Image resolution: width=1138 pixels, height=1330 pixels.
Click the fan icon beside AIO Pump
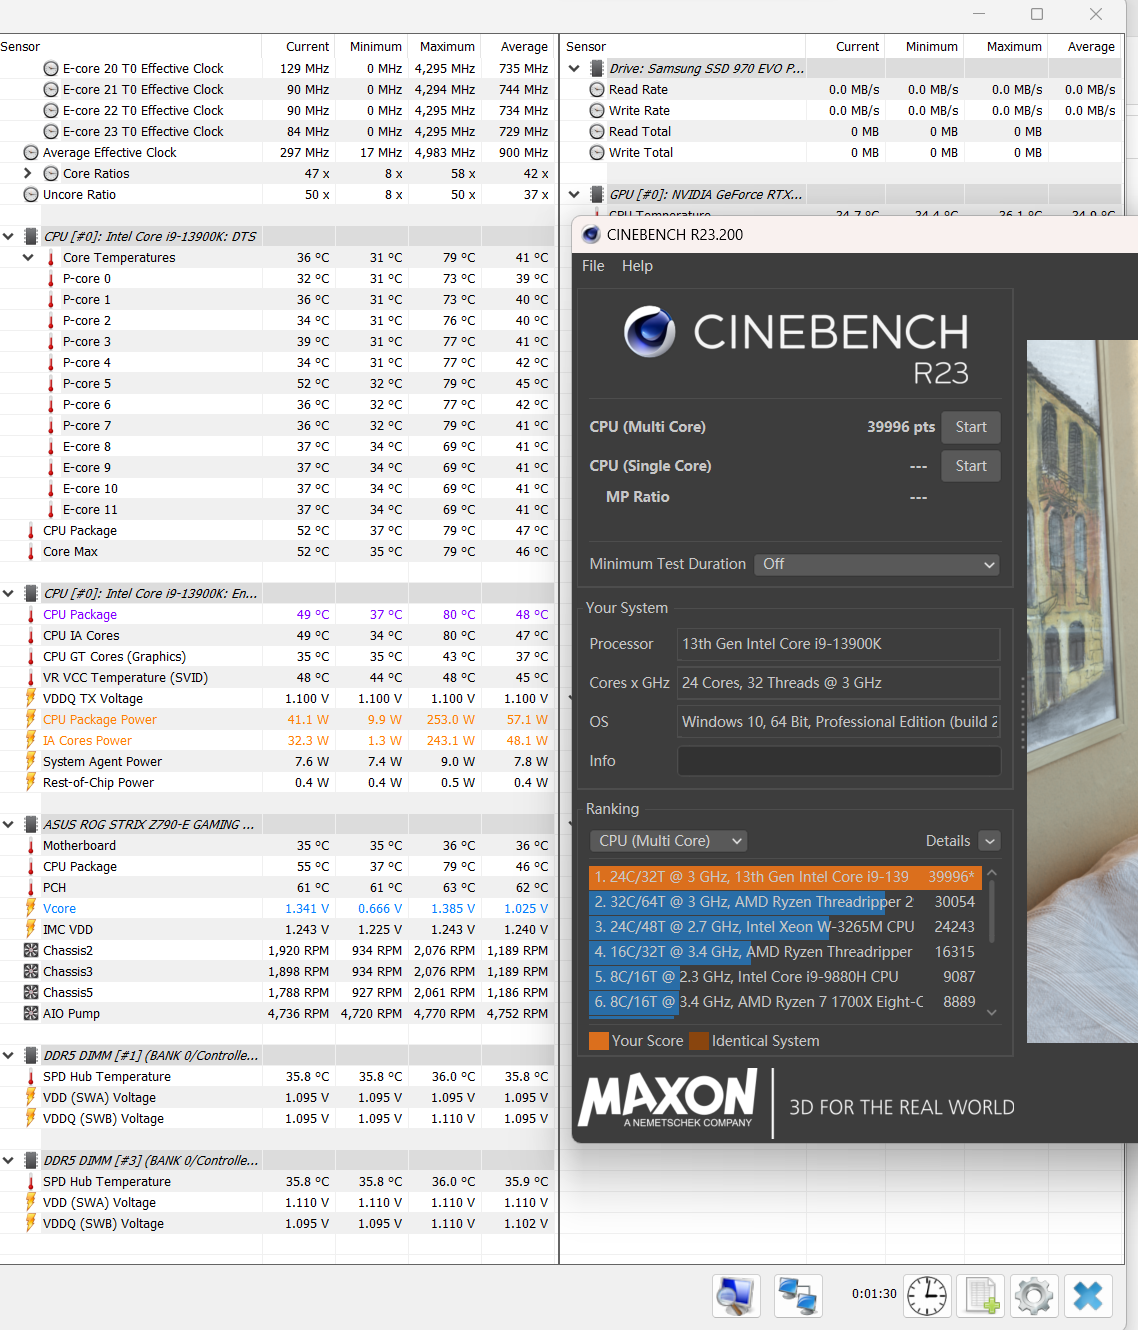[x=31, y=1014]
